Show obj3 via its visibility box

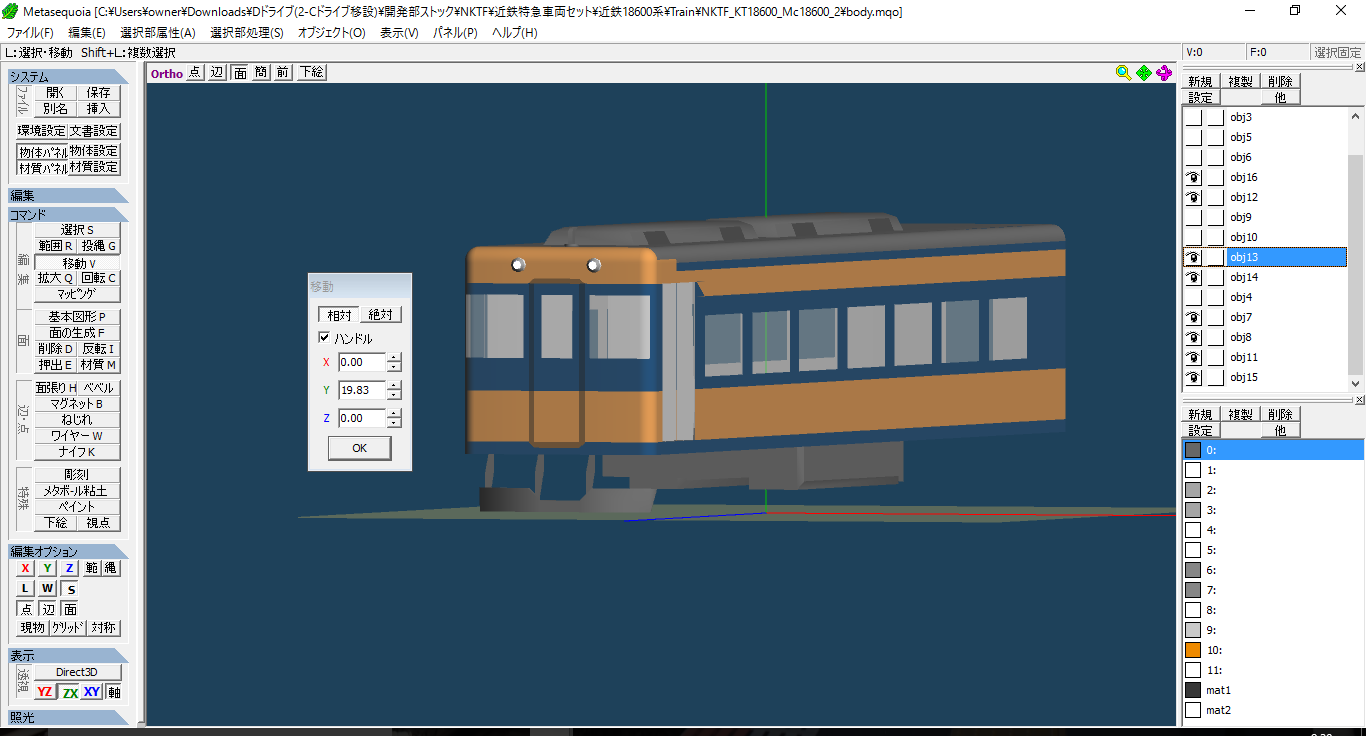pos(1193,117)
